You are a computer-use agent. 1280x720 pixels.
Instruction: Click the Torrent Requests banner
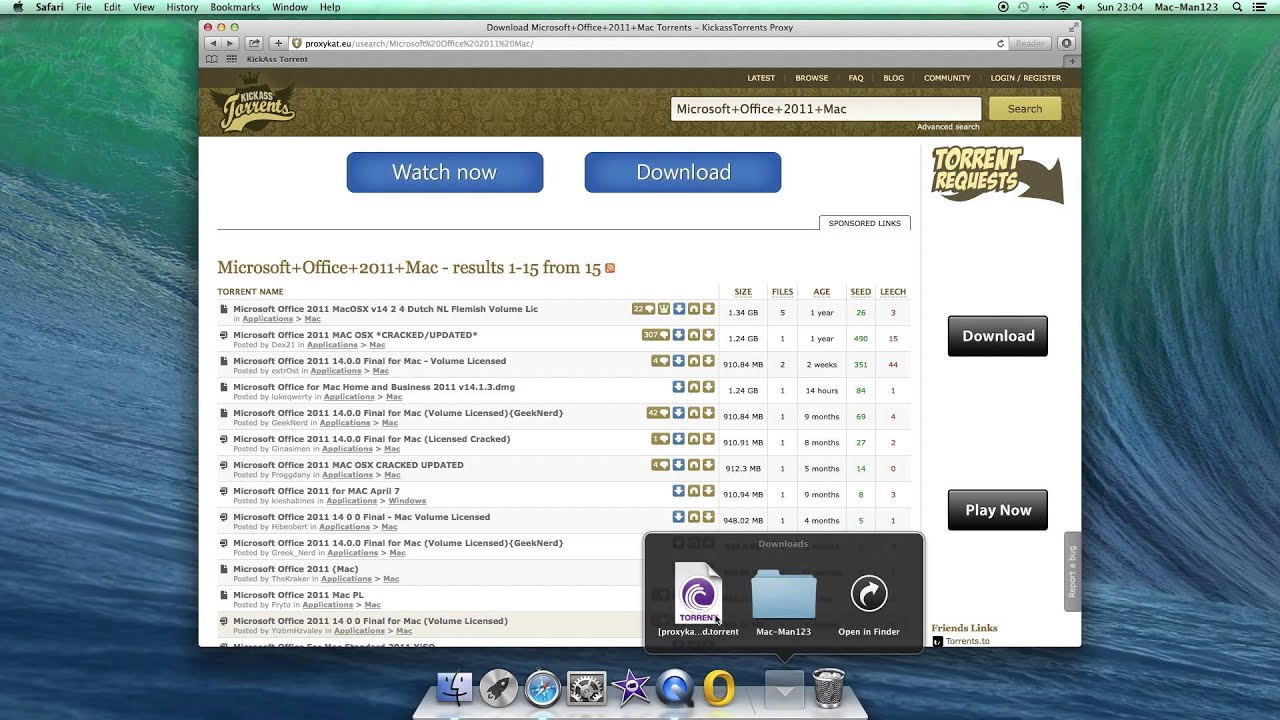[x=997, y=175]
